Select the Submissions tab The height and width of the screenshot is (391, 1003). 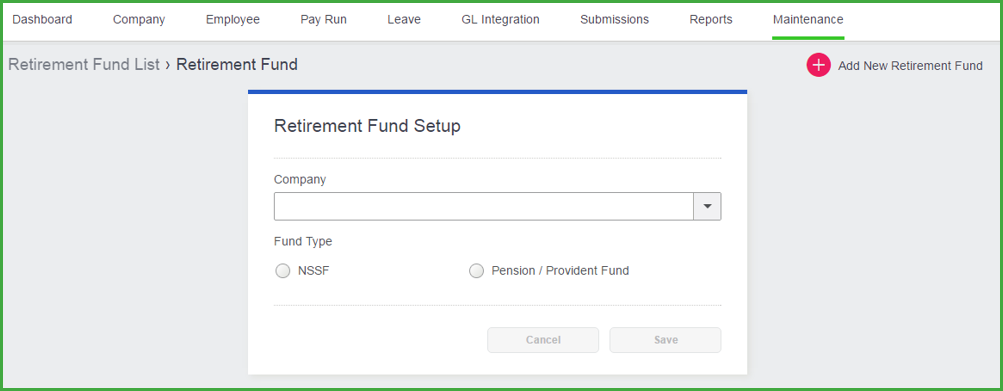(x=615, y=20)
